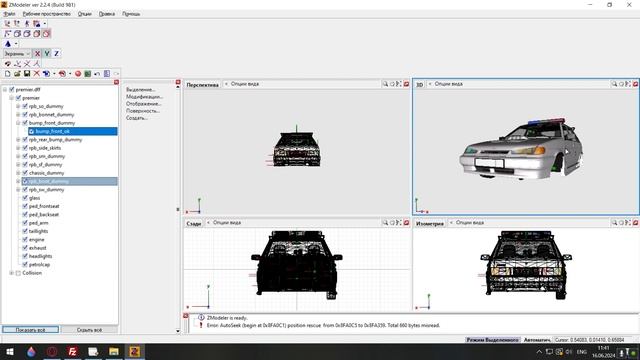Open the Модификация command group
640x360 pixels.
click(144, 97)
